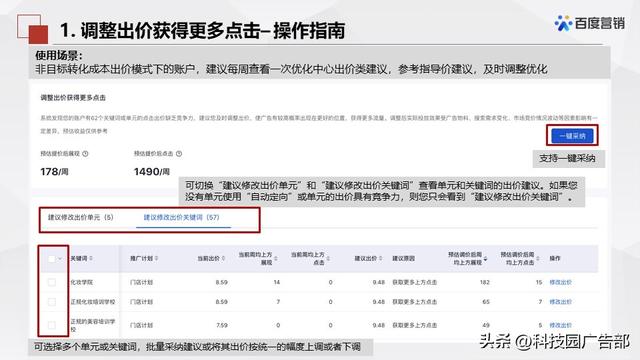
Task: Click the 化妆学院 keyword cell
Action: [82, 282]
